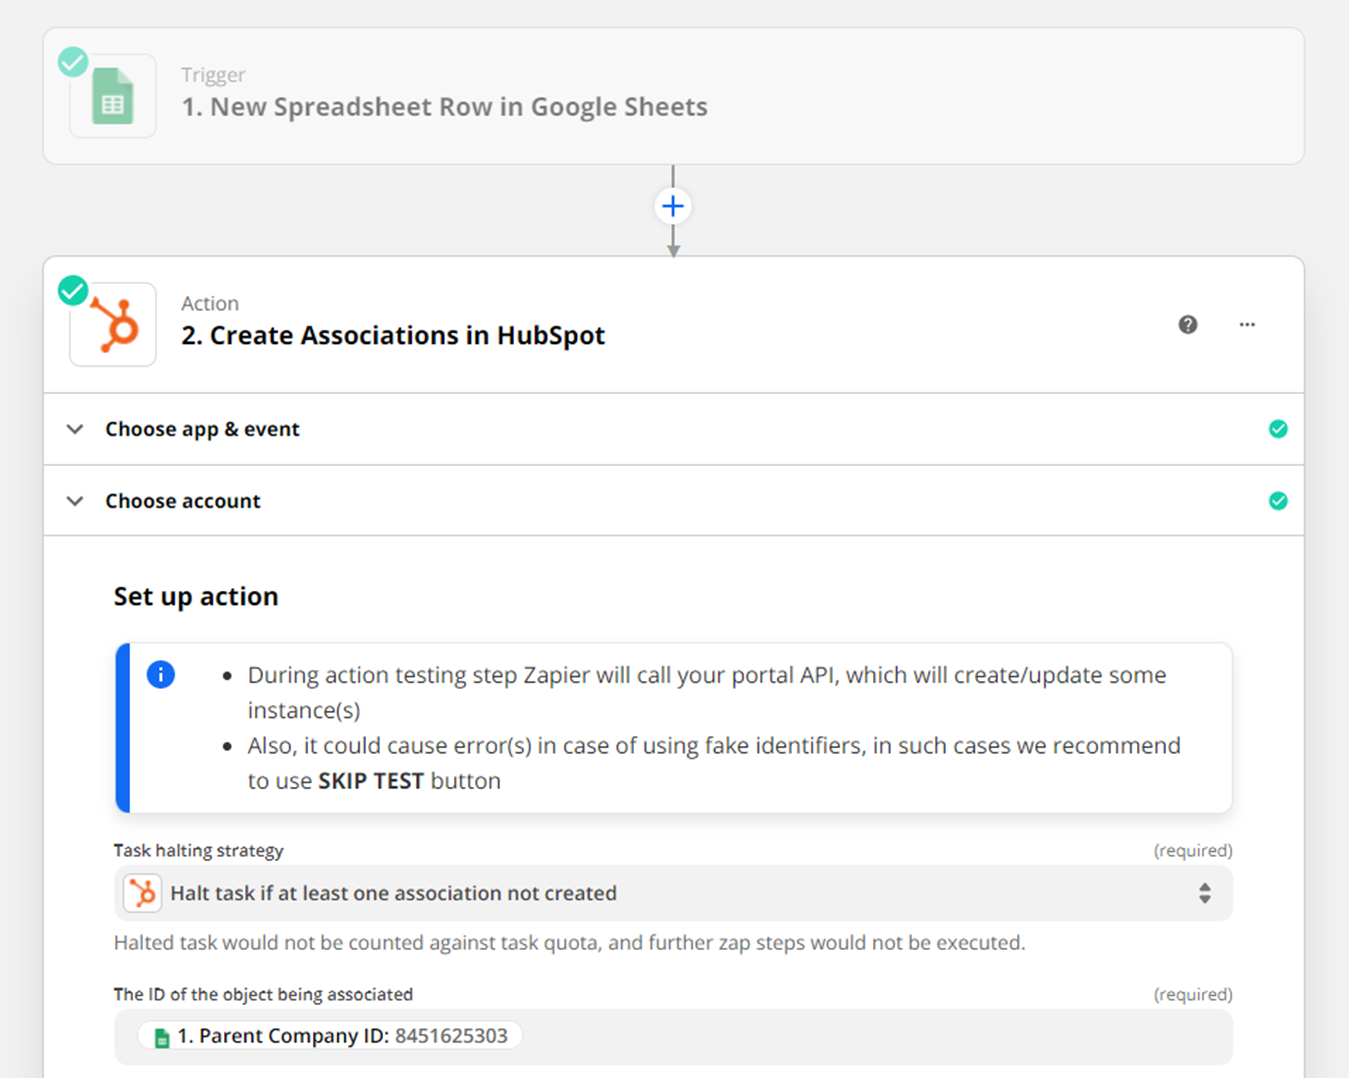Click the Create Associations in HubSpot title

393,335
